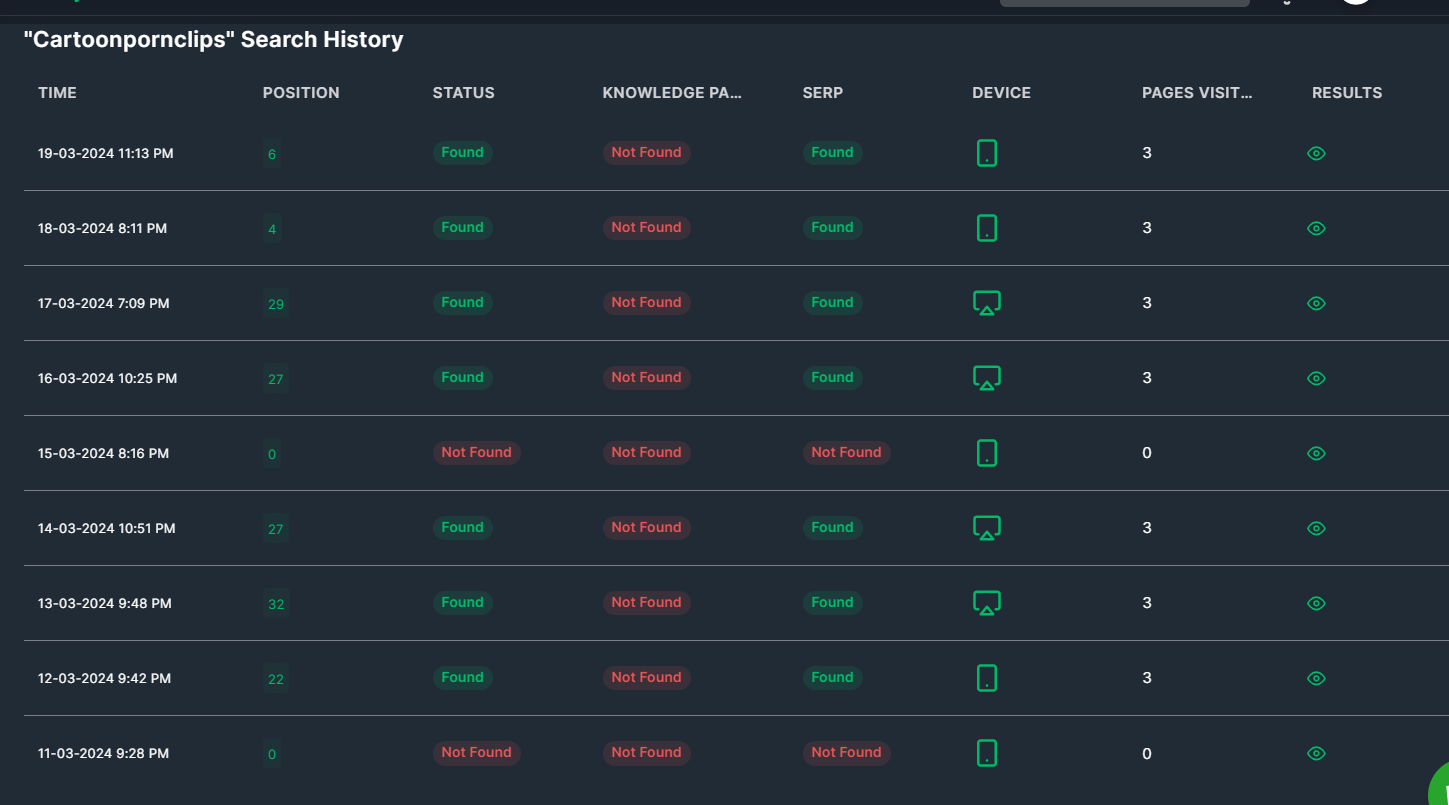Click the desktop device icon for 14-03-2024
The height and width of the screenshot is (805, 1449).
pos(987,528)
